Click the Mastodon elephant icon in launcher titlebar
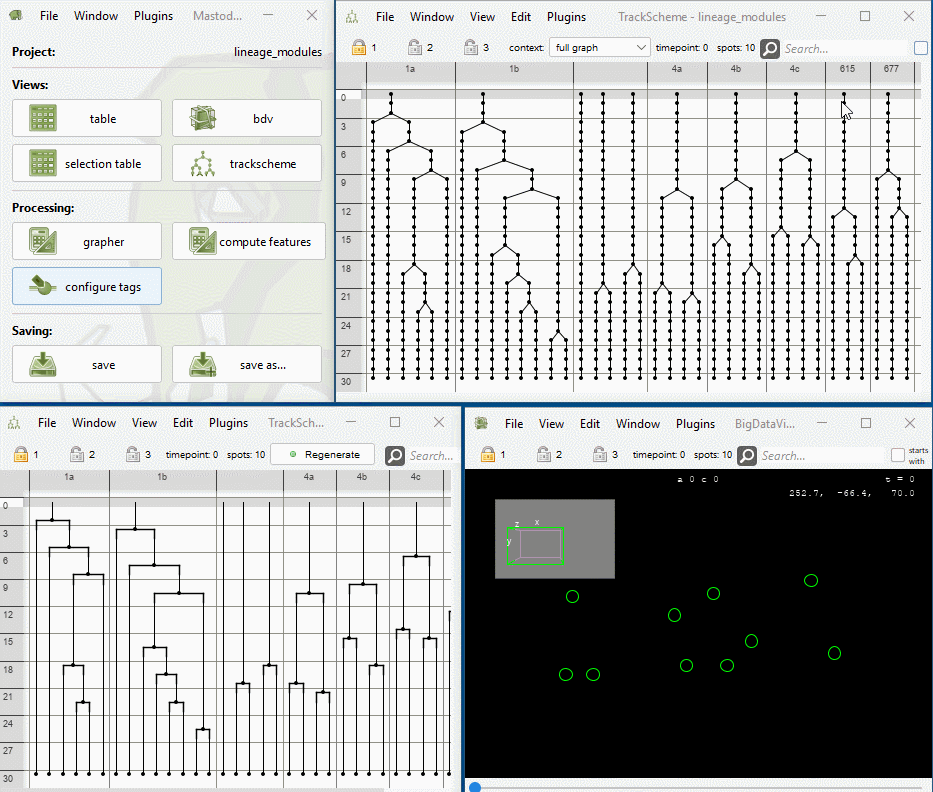The width and height of the screenshot is (933, 792). click(x=16, y=15)
